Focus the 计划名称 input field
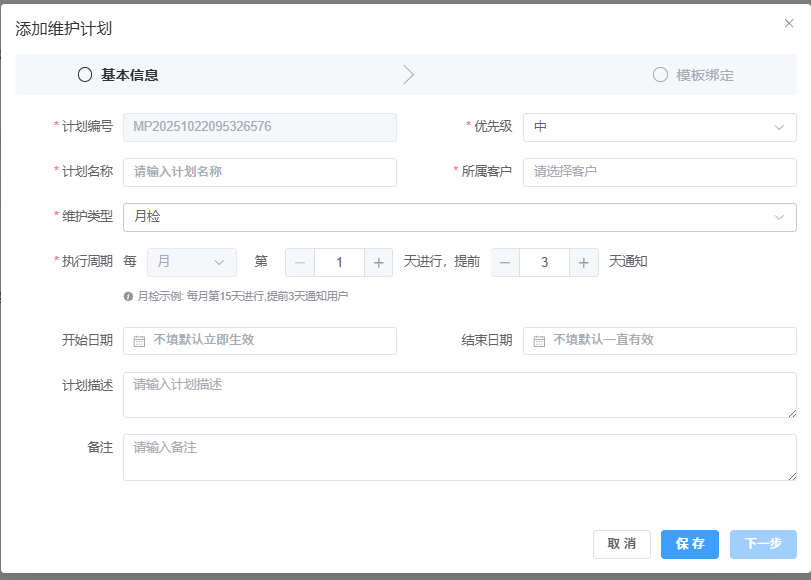The height and width of the screenshot is (580, 811). 259,172
